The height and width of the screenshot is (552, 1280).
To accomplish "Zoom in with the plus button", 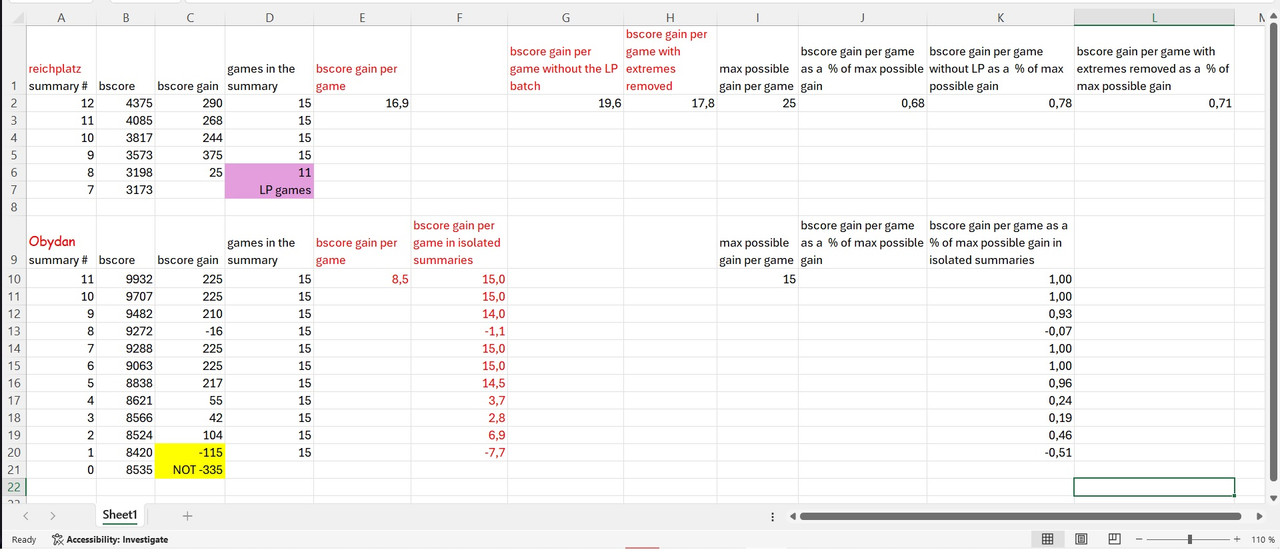I will point(1238,539).
